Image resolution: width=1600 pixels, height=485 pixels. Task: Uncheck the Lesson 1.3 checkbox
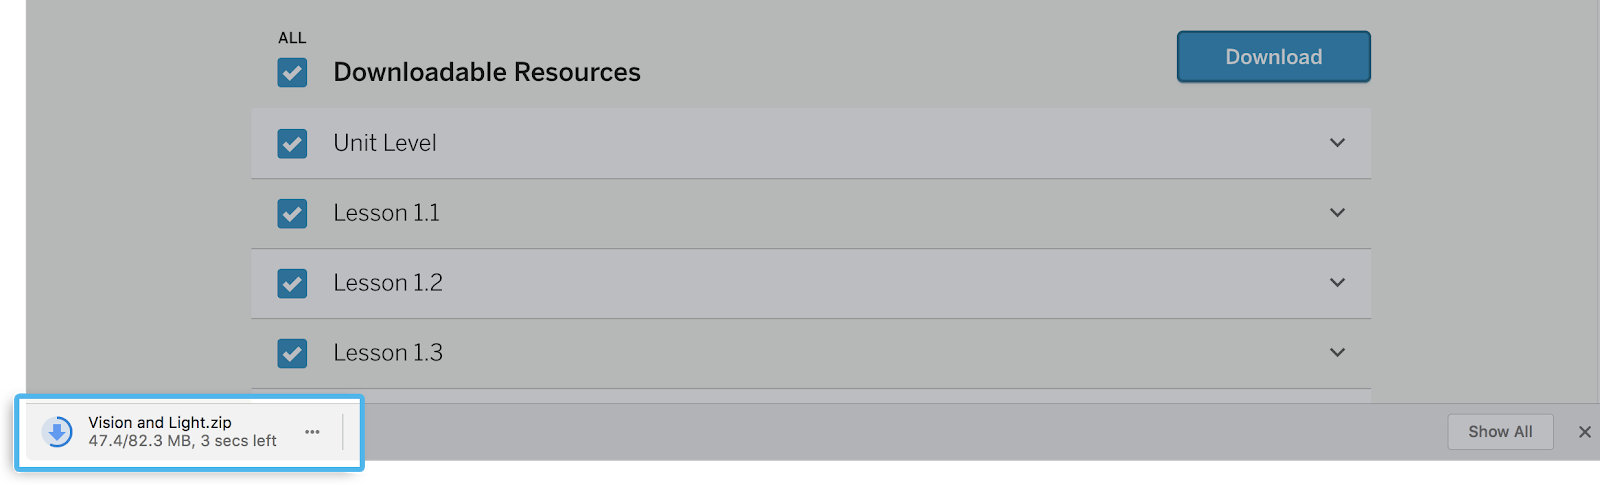coord(292,353)
